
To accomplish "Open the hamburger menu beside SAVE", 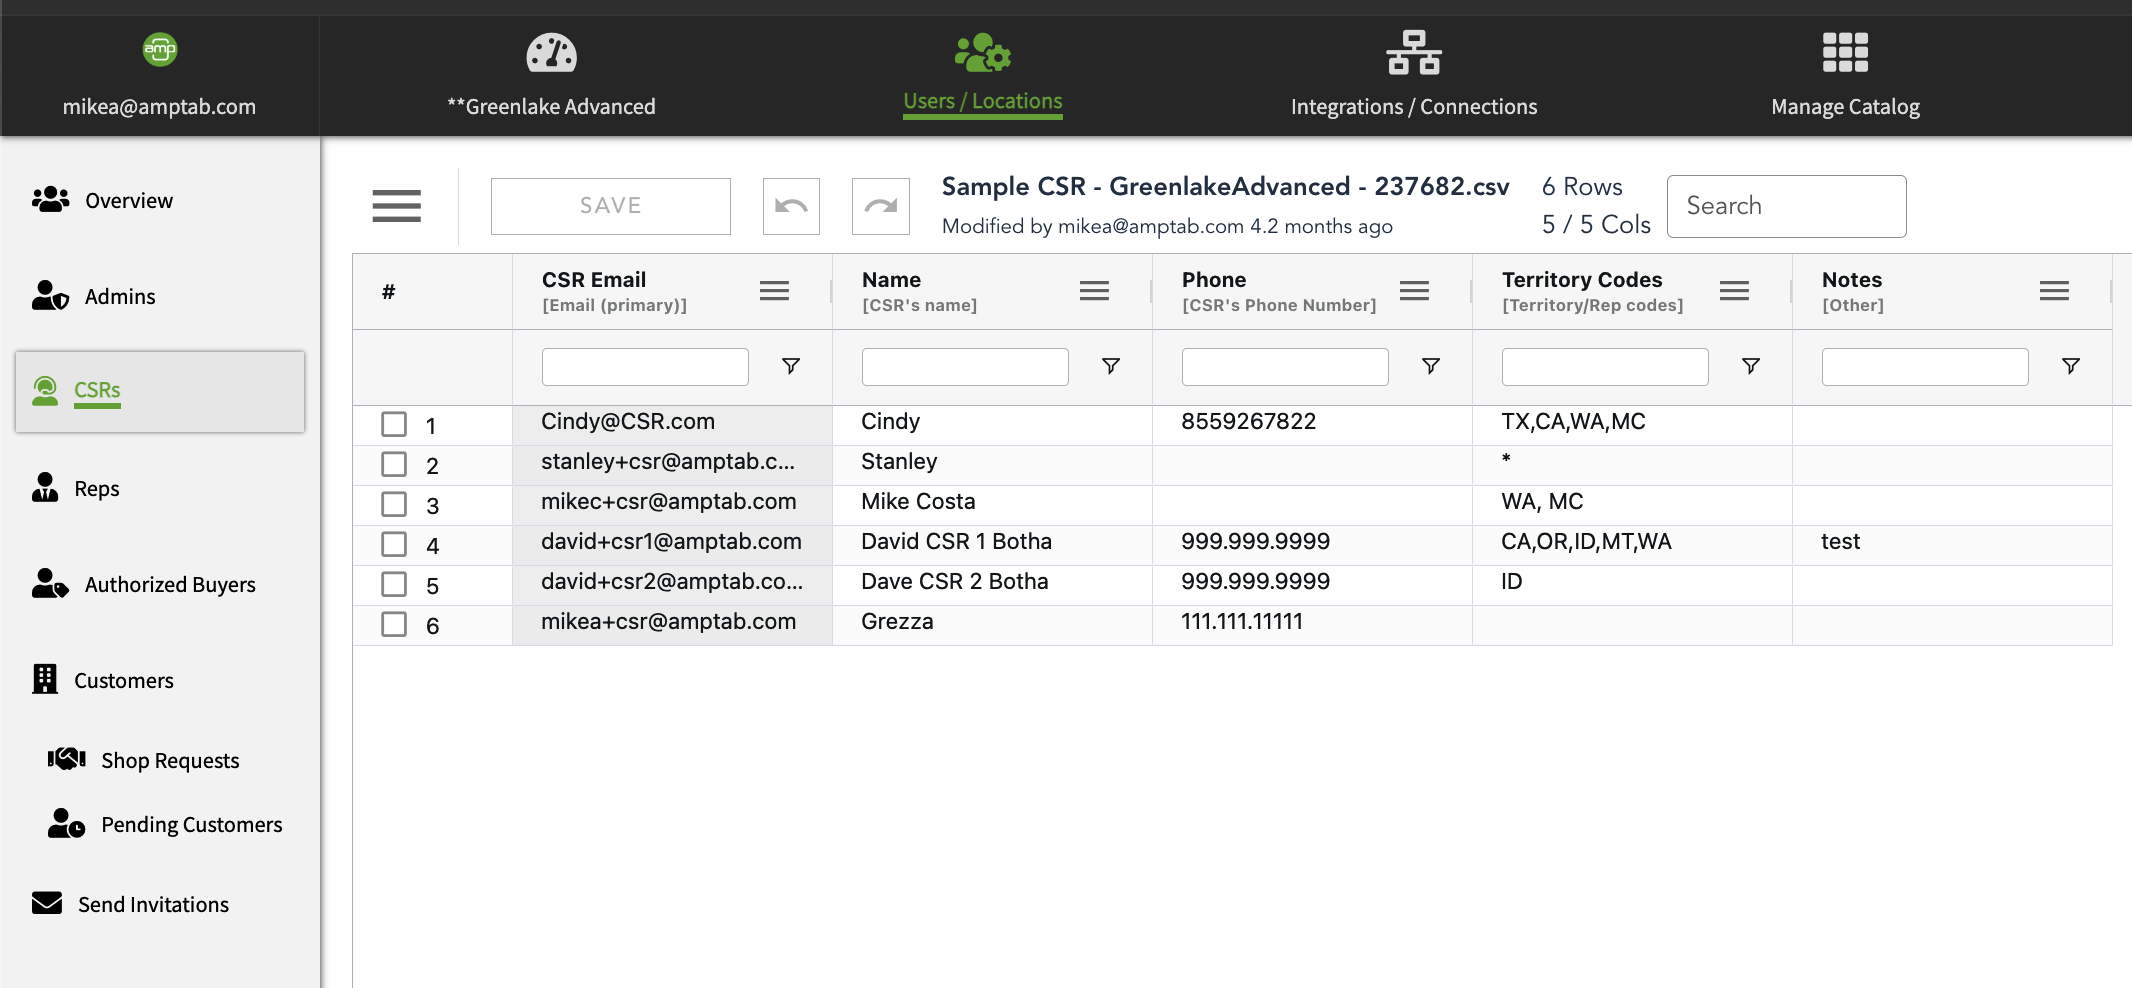I will (x=397, y=206).
